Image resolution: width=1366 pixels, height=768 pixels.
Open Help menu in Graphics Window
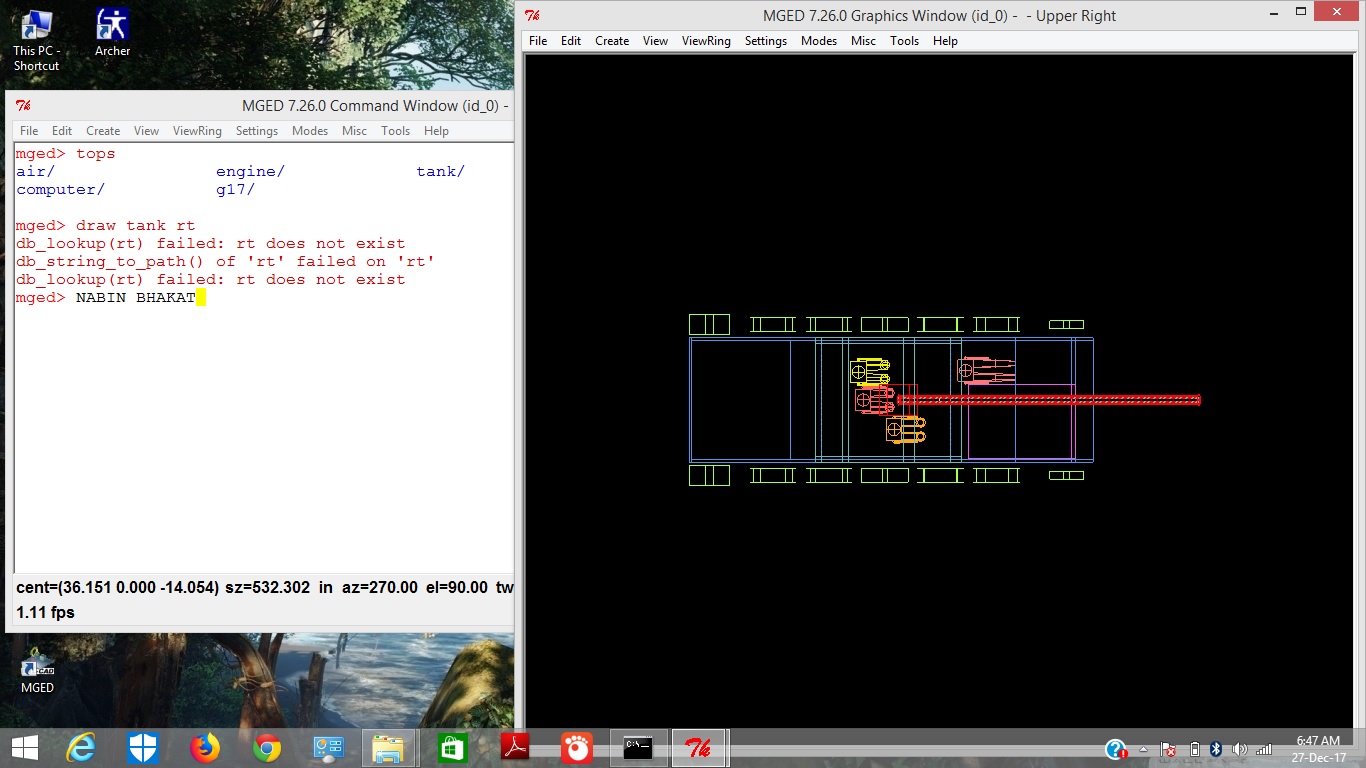[945, 41]
